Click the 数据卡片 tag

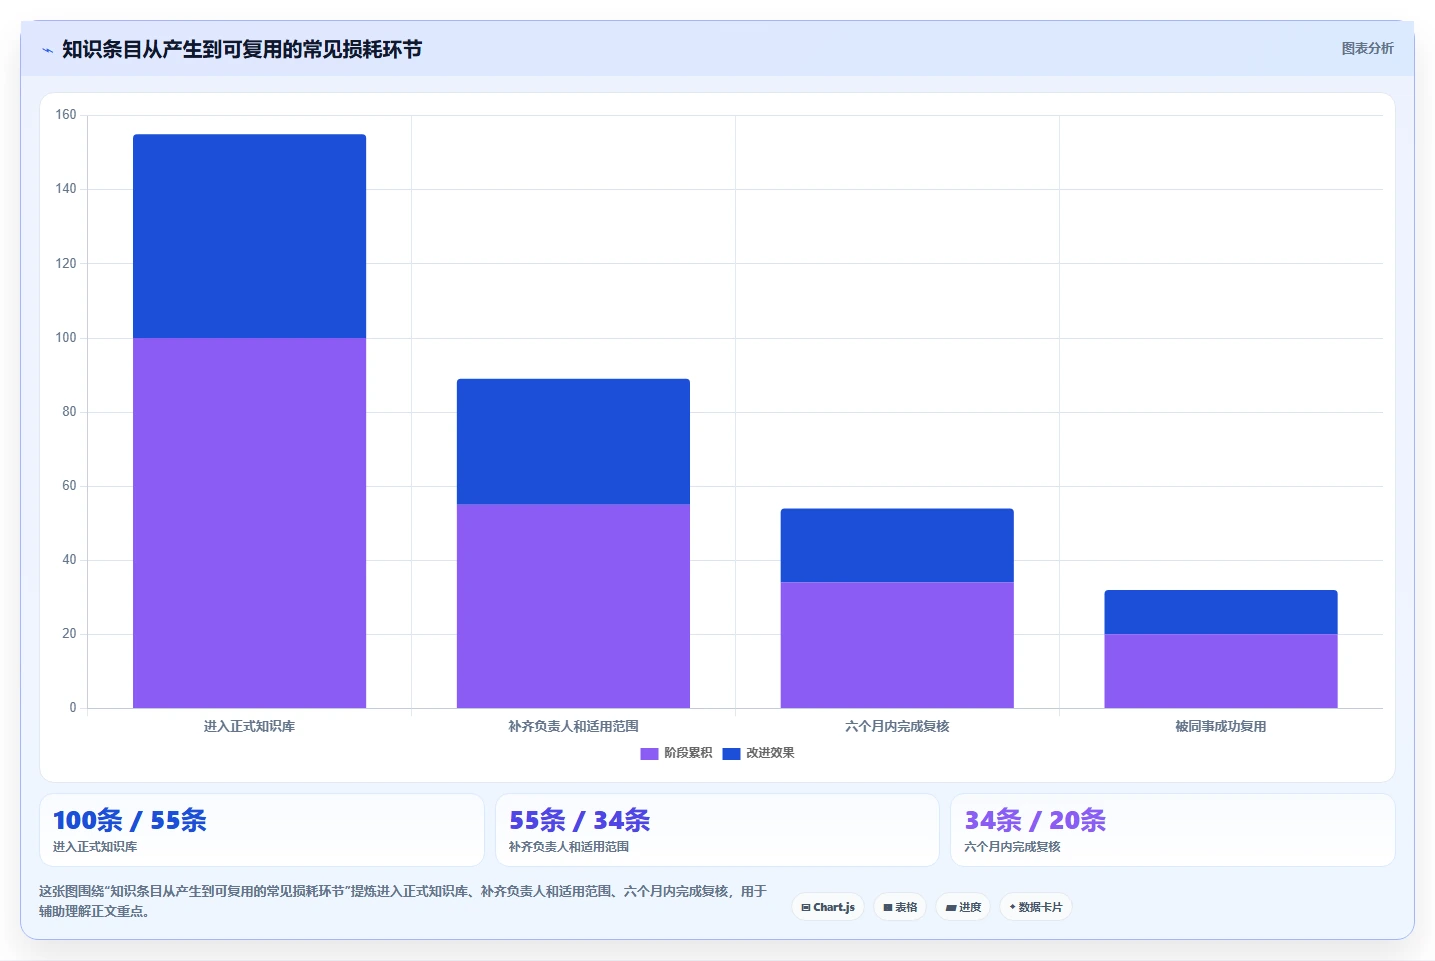[x=1036, y=907]
